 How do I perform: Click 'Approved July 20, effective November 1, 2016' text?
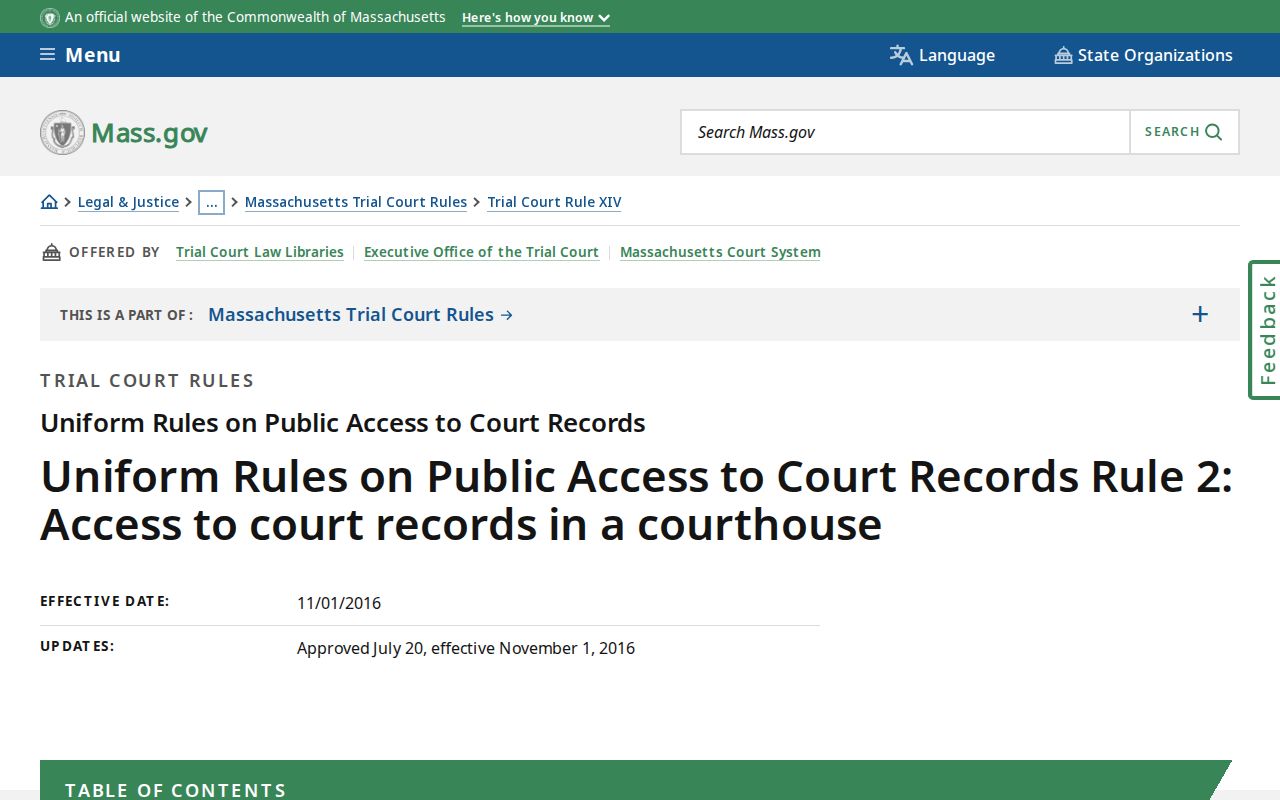point(466,648)
